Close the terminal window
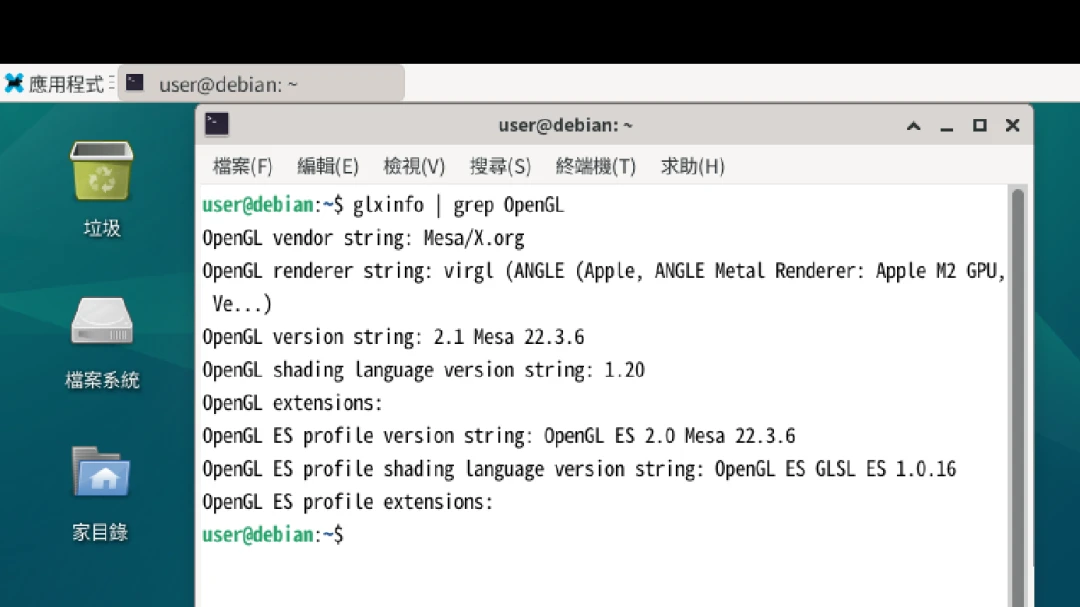The image size is (1080, 607). [x=1012, y=126]
